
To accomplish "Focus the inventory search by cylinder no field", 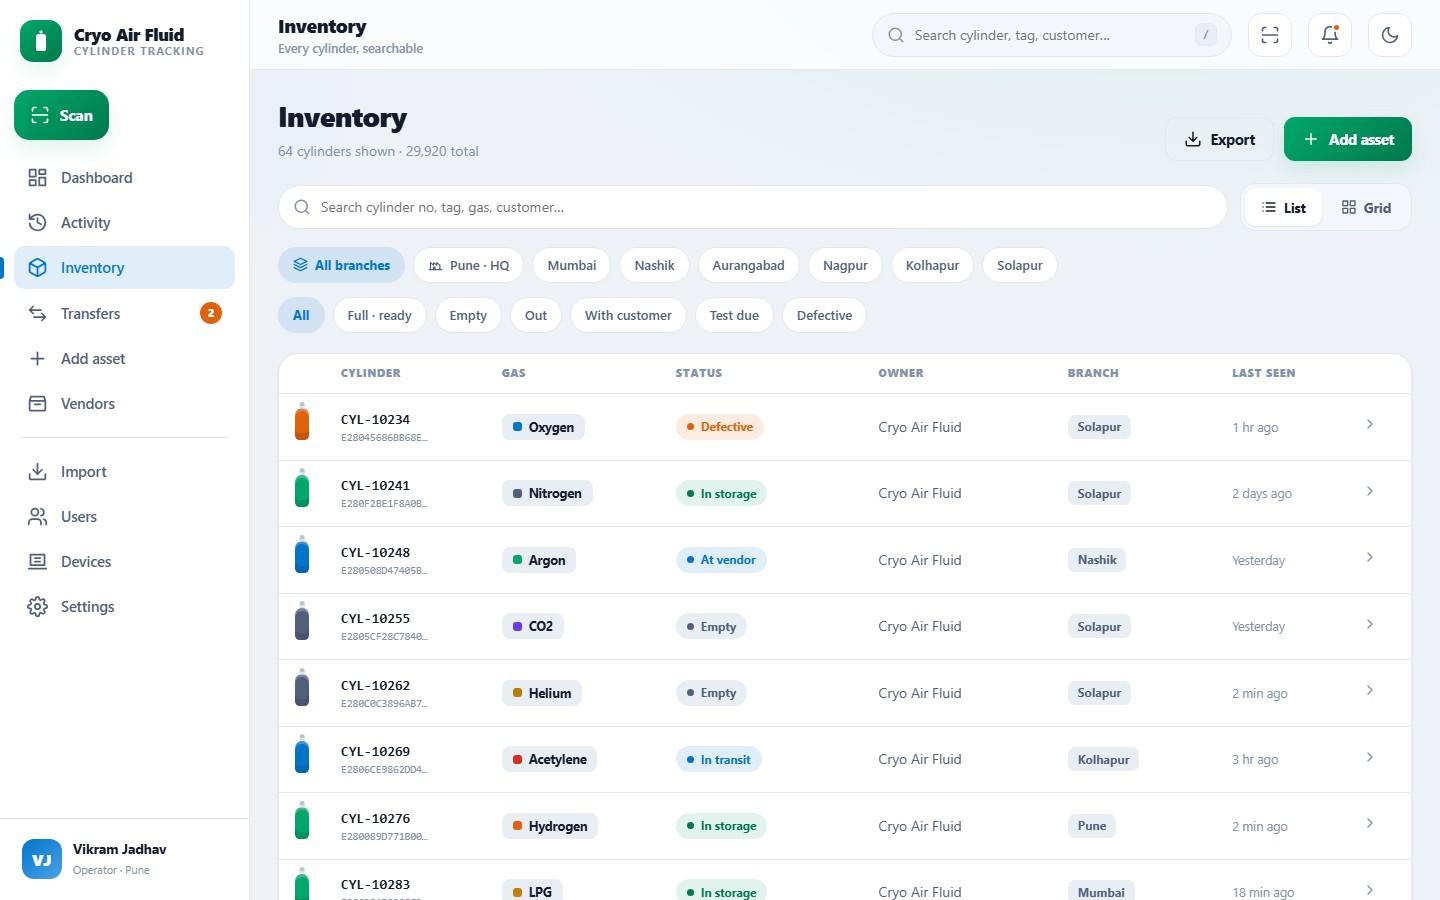I will tap(753, 207).
